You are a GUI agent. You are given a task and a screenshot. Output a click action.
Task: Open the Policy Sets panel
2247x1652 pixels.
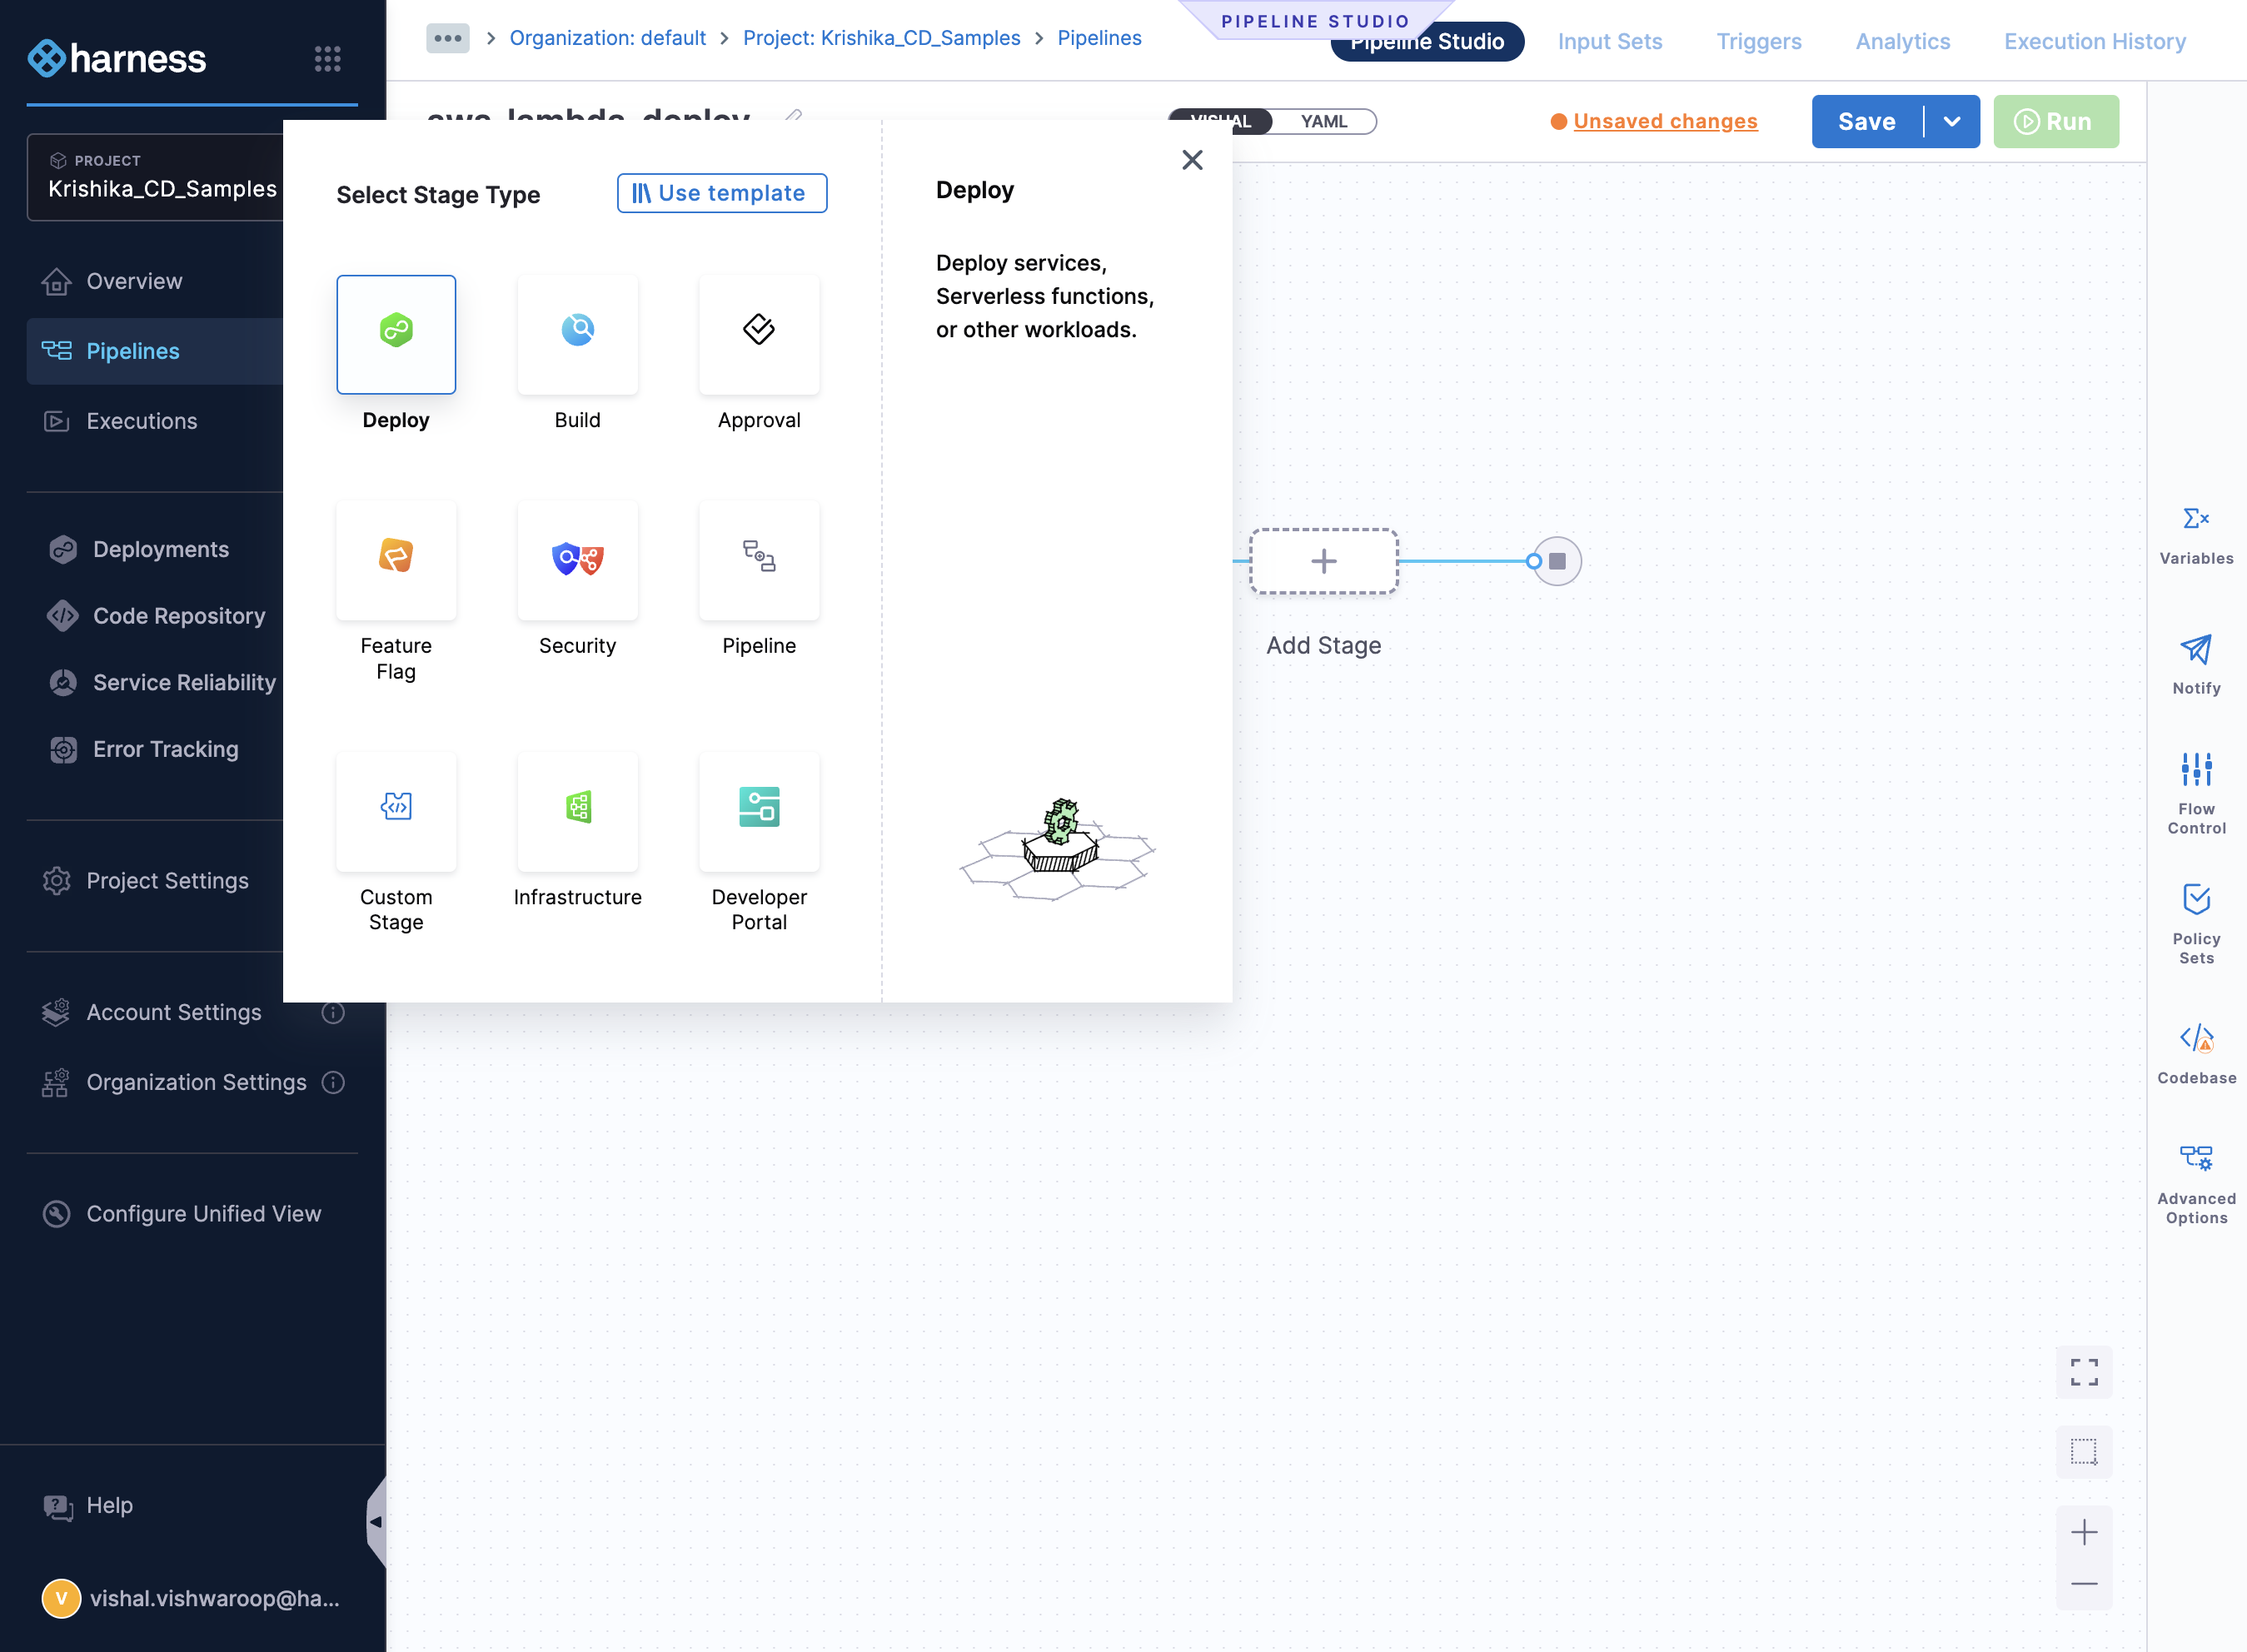[2196, 924]
